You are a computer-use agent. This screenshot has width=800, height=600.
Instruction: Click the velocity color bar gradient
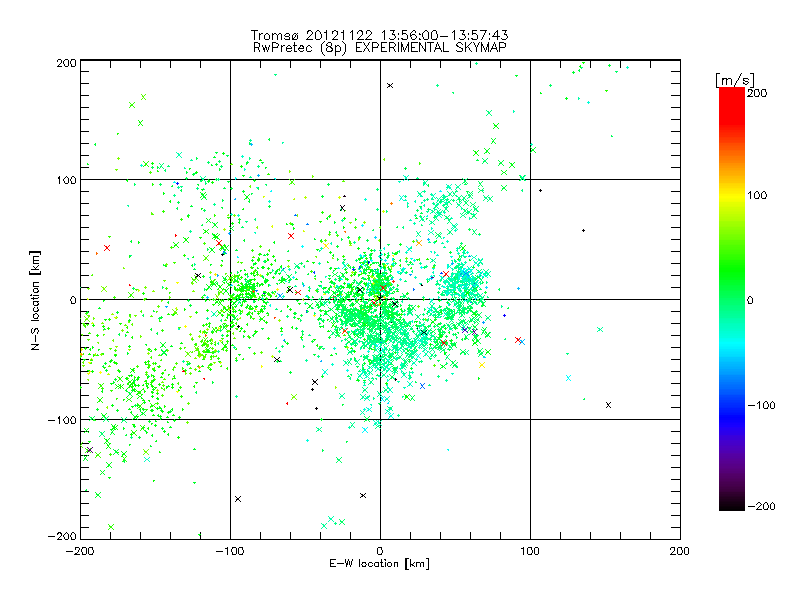point(732,299)
